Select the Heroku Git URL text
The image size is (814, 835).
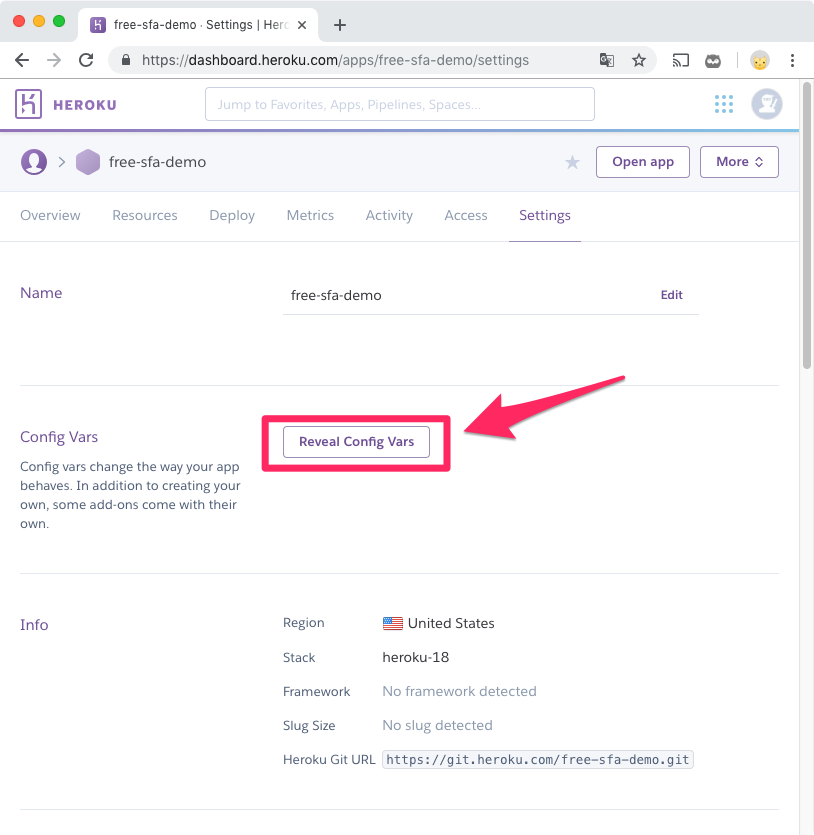538,760
